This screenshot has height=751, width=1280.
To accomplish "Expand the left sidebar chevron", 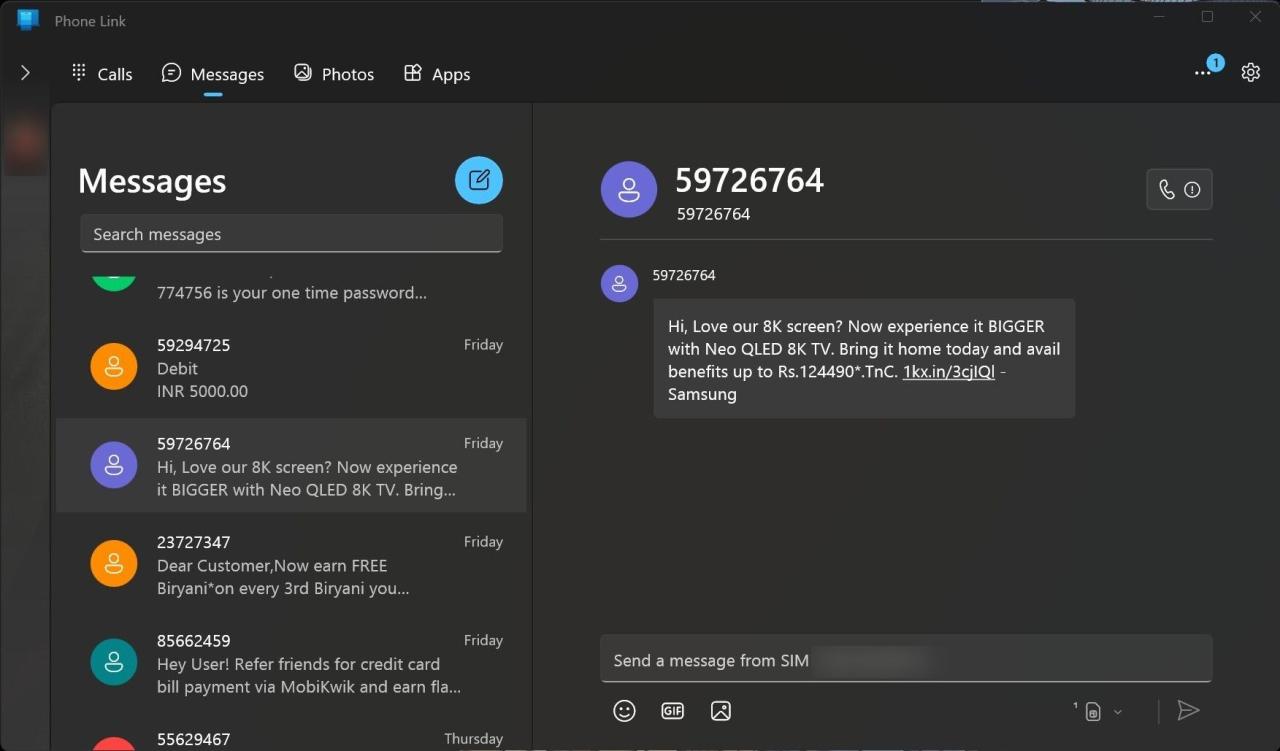I will [25, 73].
